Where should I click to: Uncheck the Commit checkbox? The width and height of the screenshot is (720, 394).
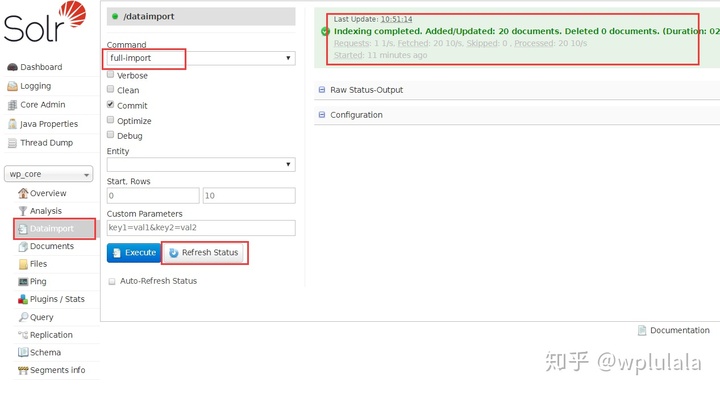(110, 104)
